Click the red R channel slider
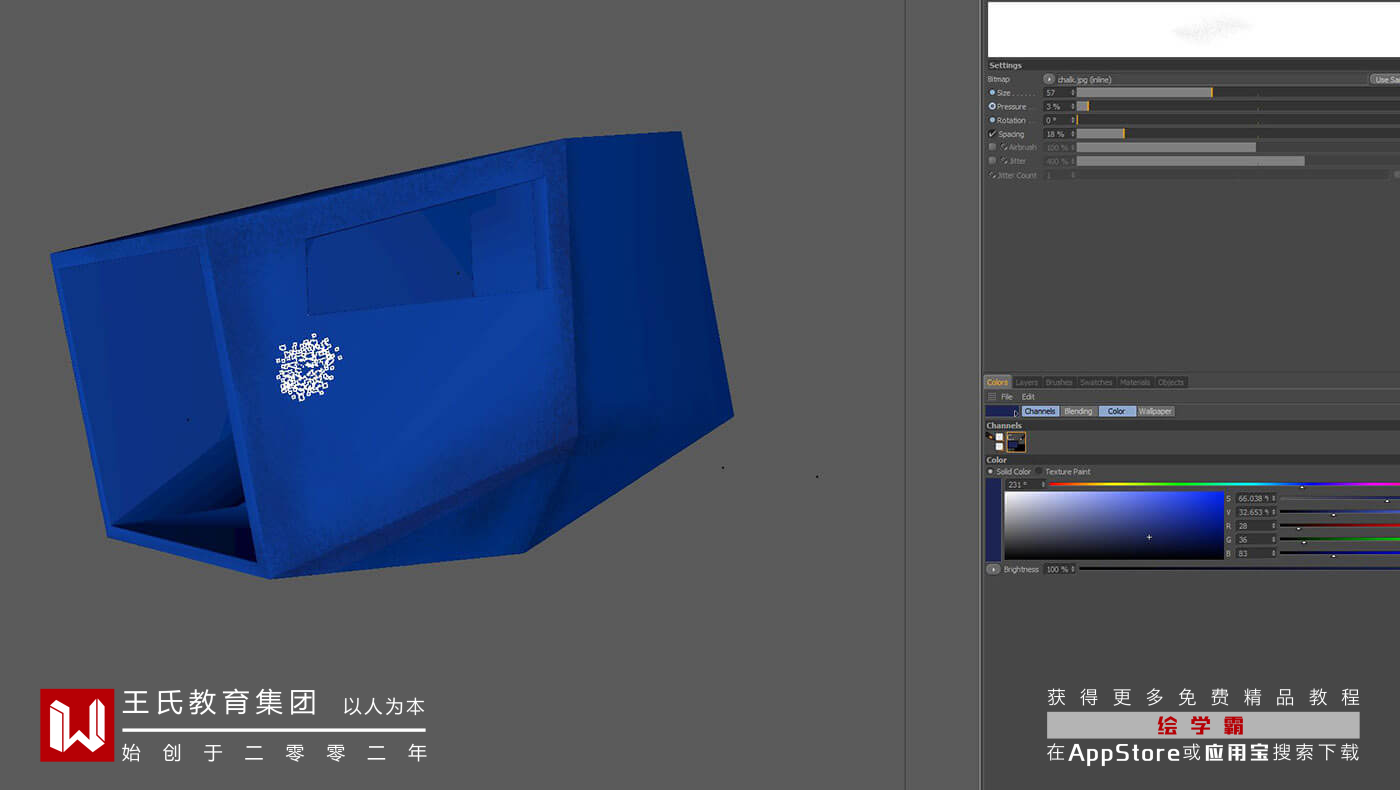 click(x=1340, y=526)
